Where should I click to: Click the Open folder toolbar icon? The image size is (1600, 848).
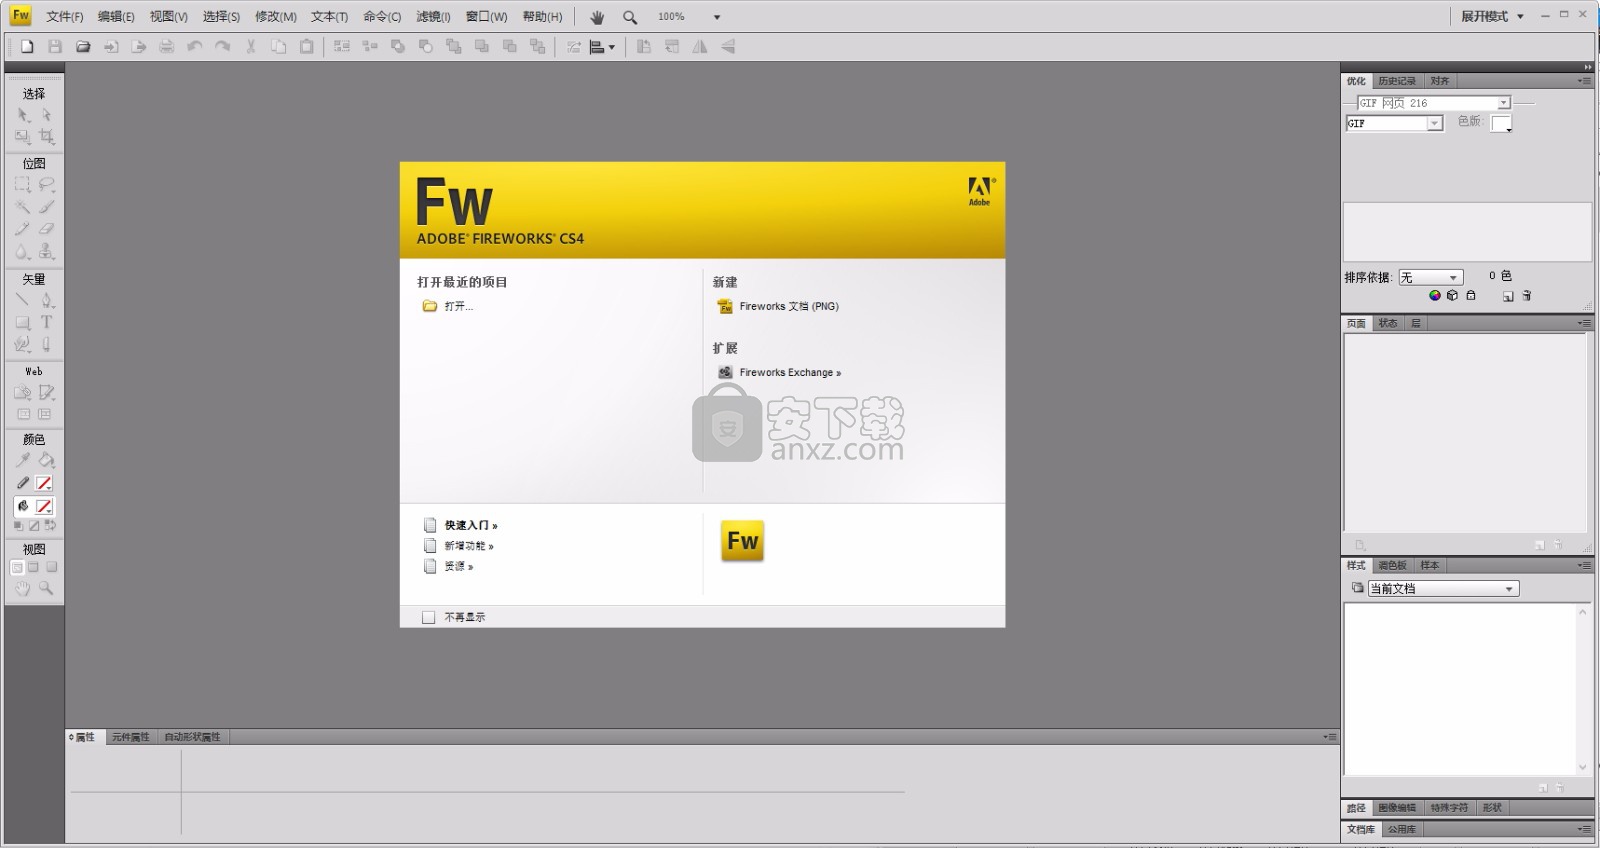(x=83, y=46)
